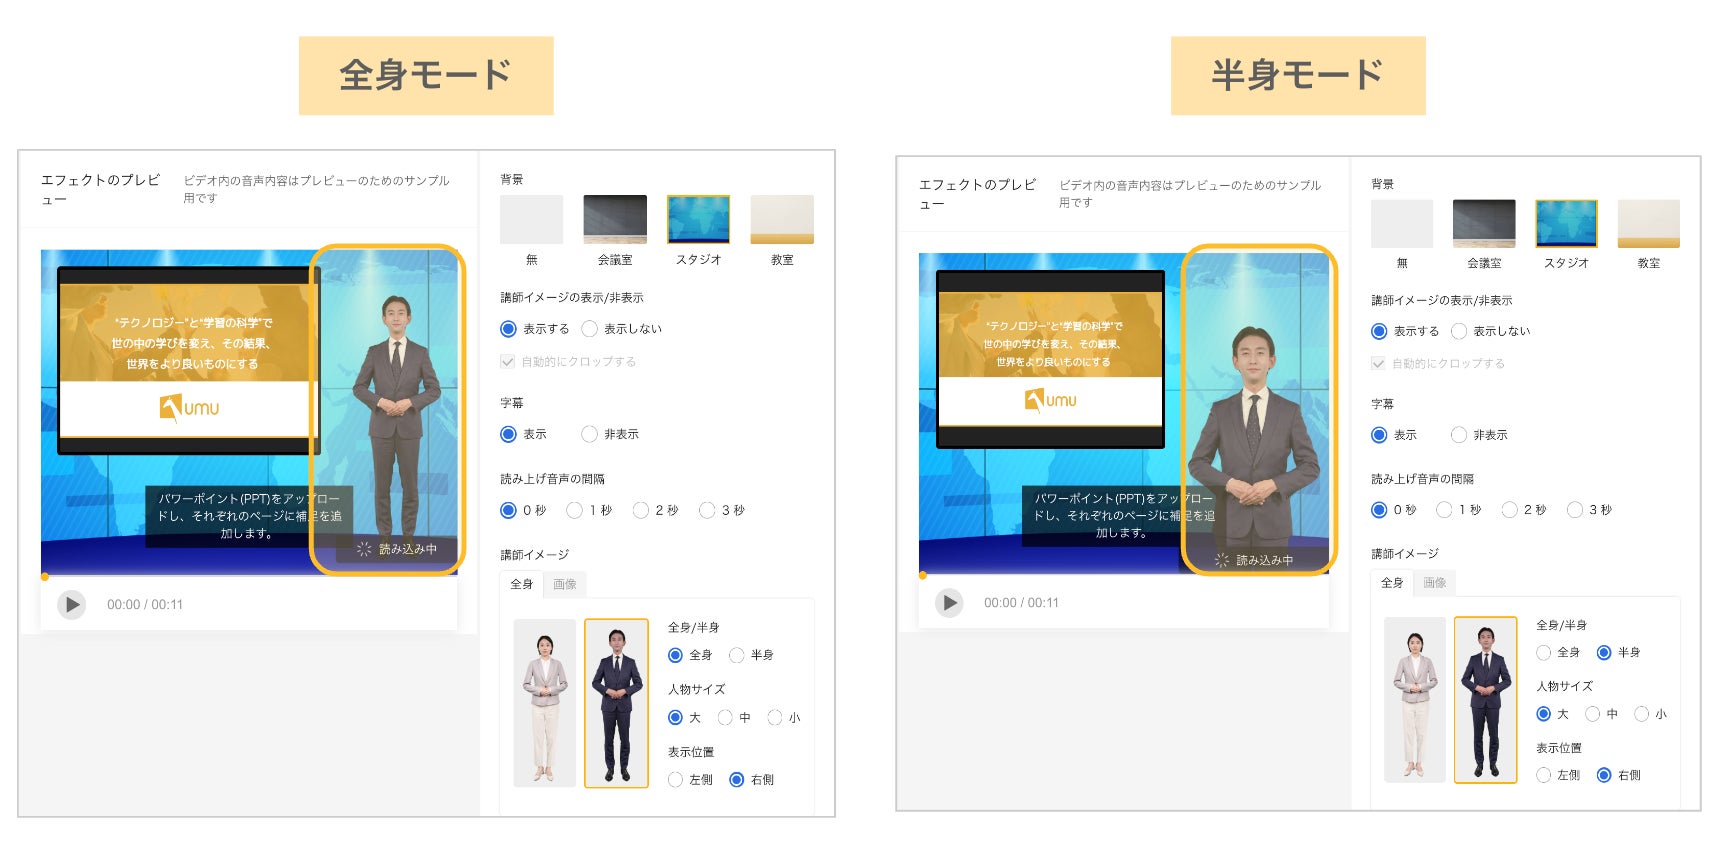Pick the female instructor avatar in 半身モード panel
The height and width of the screenshot is (844, 1724).
click(1415, 700)
